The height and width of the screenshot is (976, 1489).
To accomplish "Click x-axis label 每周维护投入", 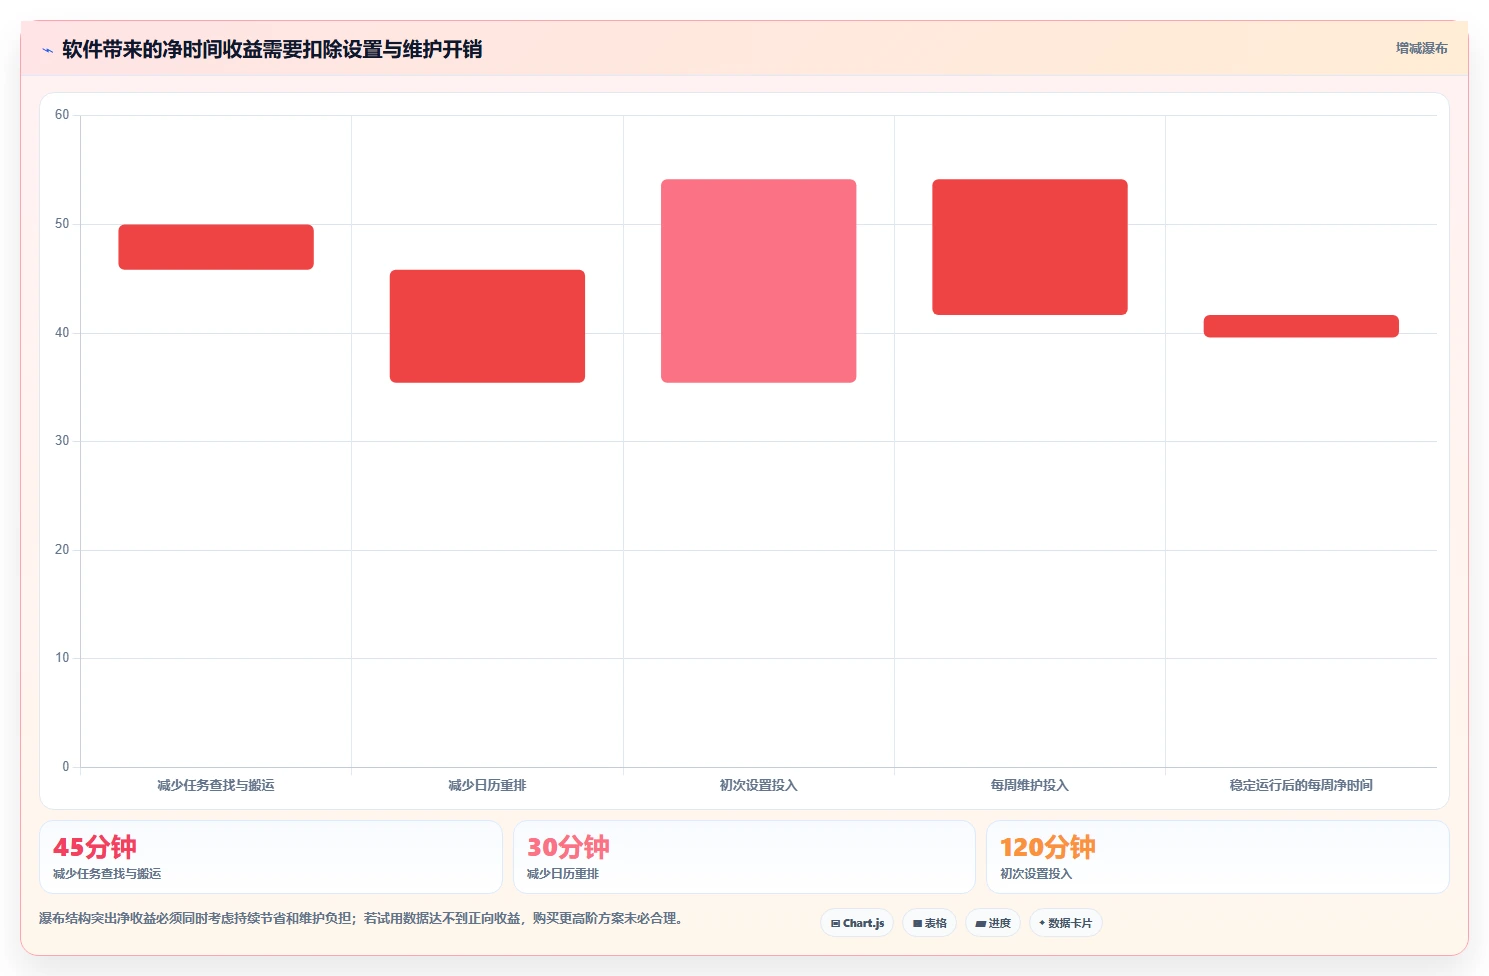I will [x=1030, y=785].
